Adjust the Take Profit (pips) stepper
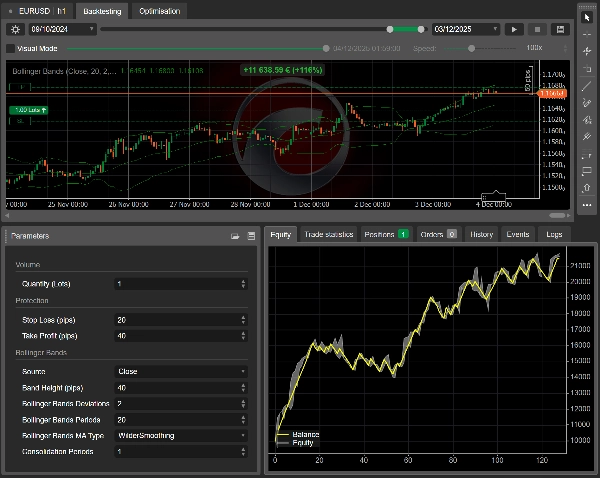This screenshot has height=478, width=600. pyautogui.click(x=243, y=336)
